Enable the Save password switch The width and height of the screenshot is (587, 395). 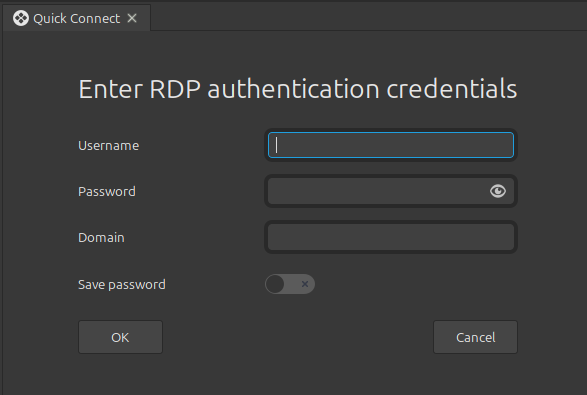290,284
